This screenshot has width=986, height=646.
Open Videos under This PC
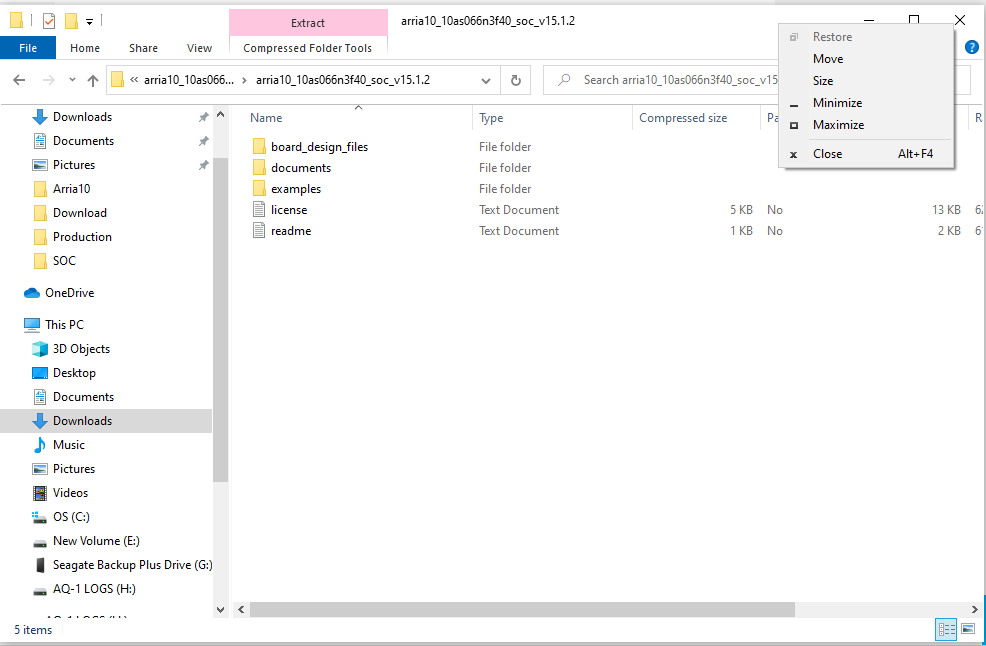(70, 493)
